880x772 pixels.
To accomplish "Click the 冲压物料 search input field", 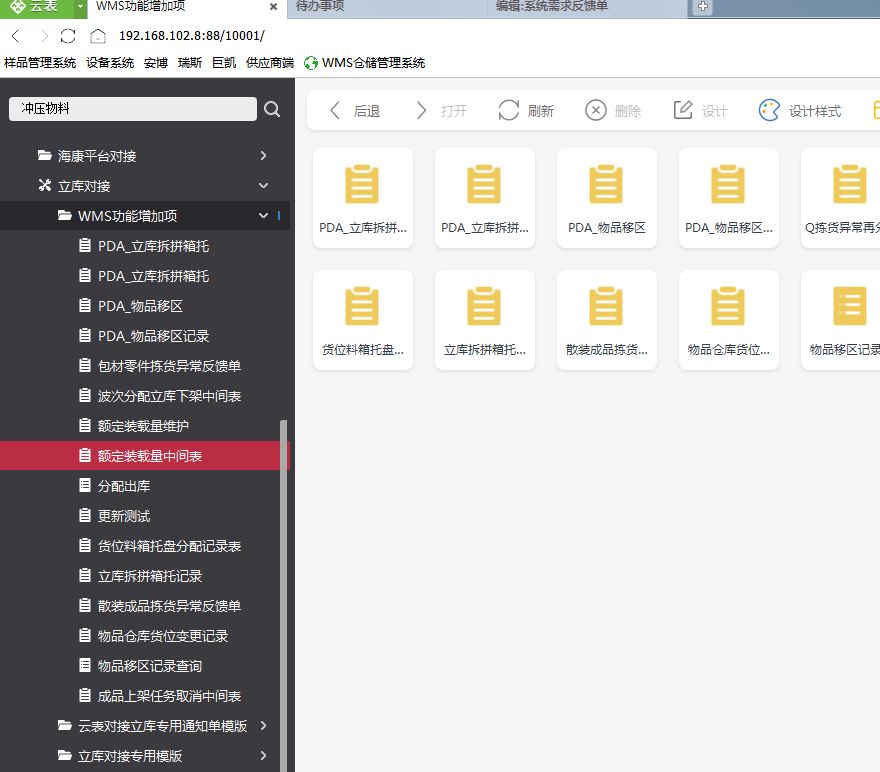I will [x=133, y=109].
